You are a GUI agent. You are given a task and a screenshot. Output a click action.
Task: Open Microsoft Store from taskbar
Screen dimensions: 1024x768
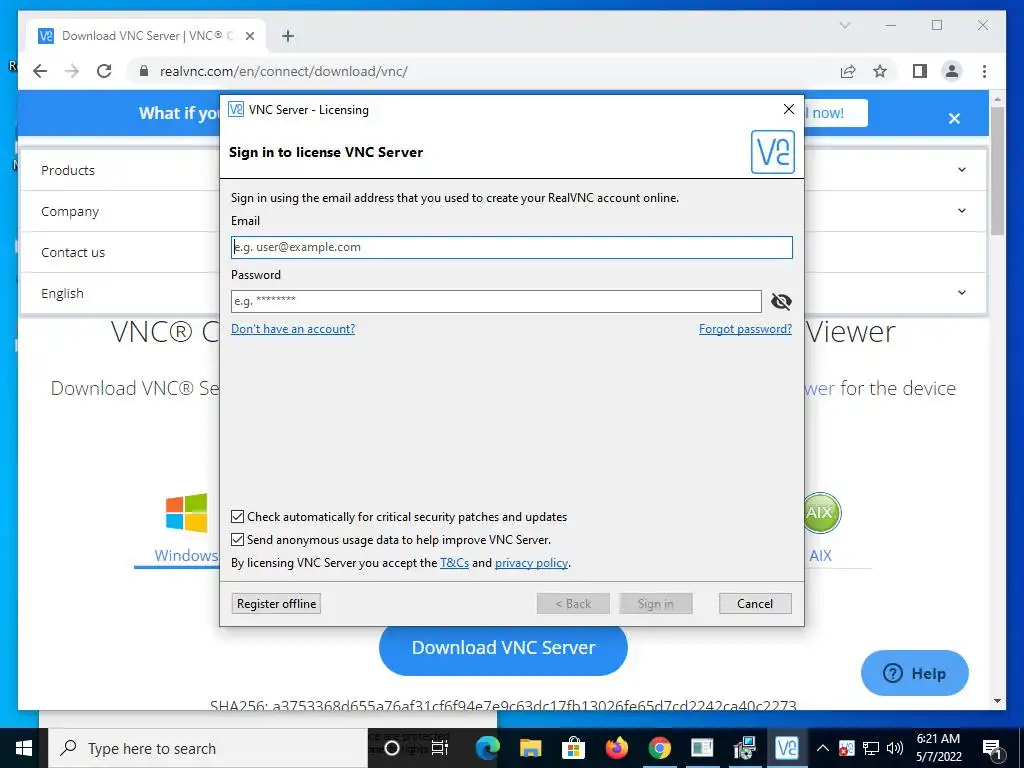click(573, 748)
